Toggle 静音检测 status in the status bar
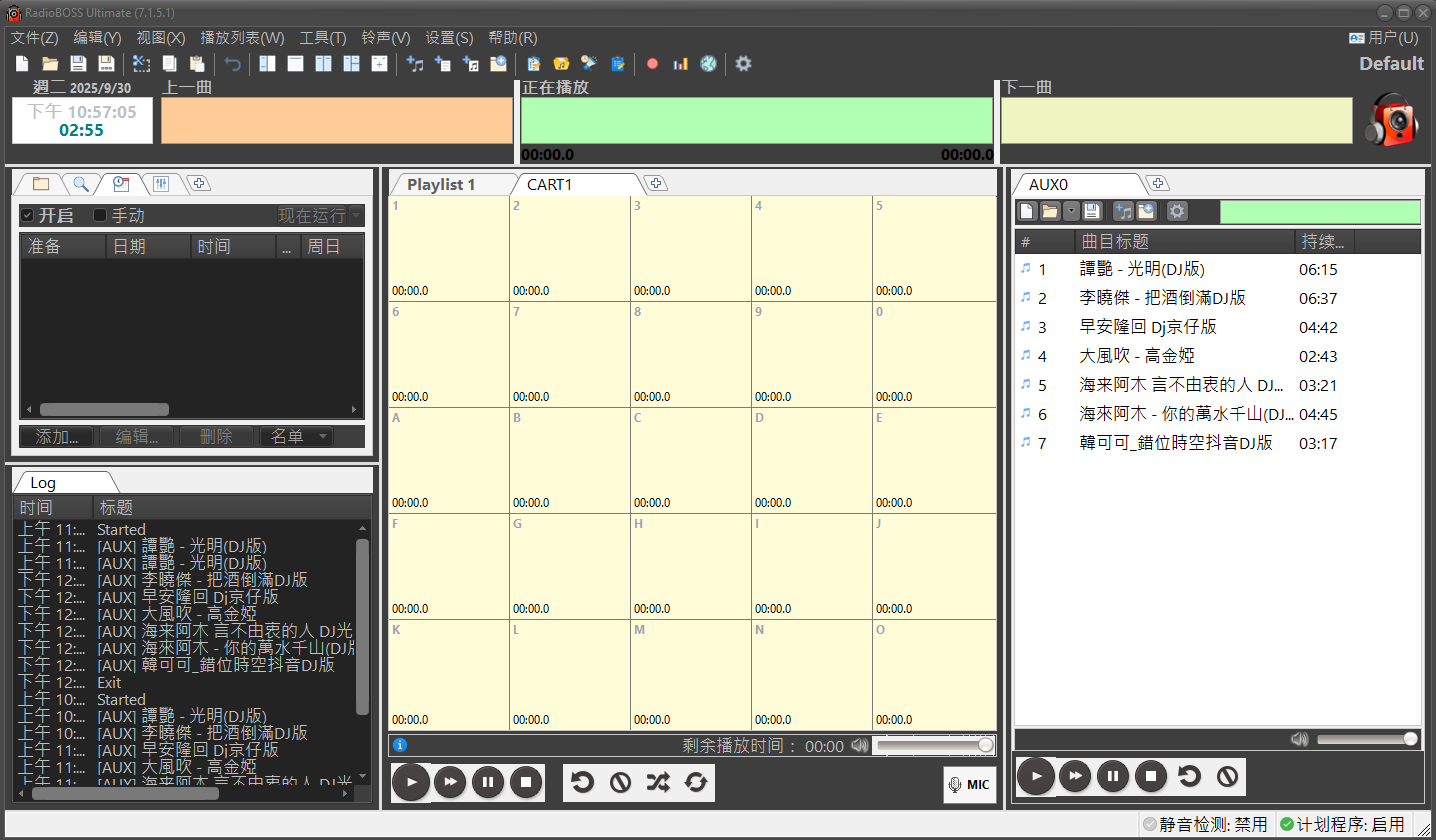 1206,825
